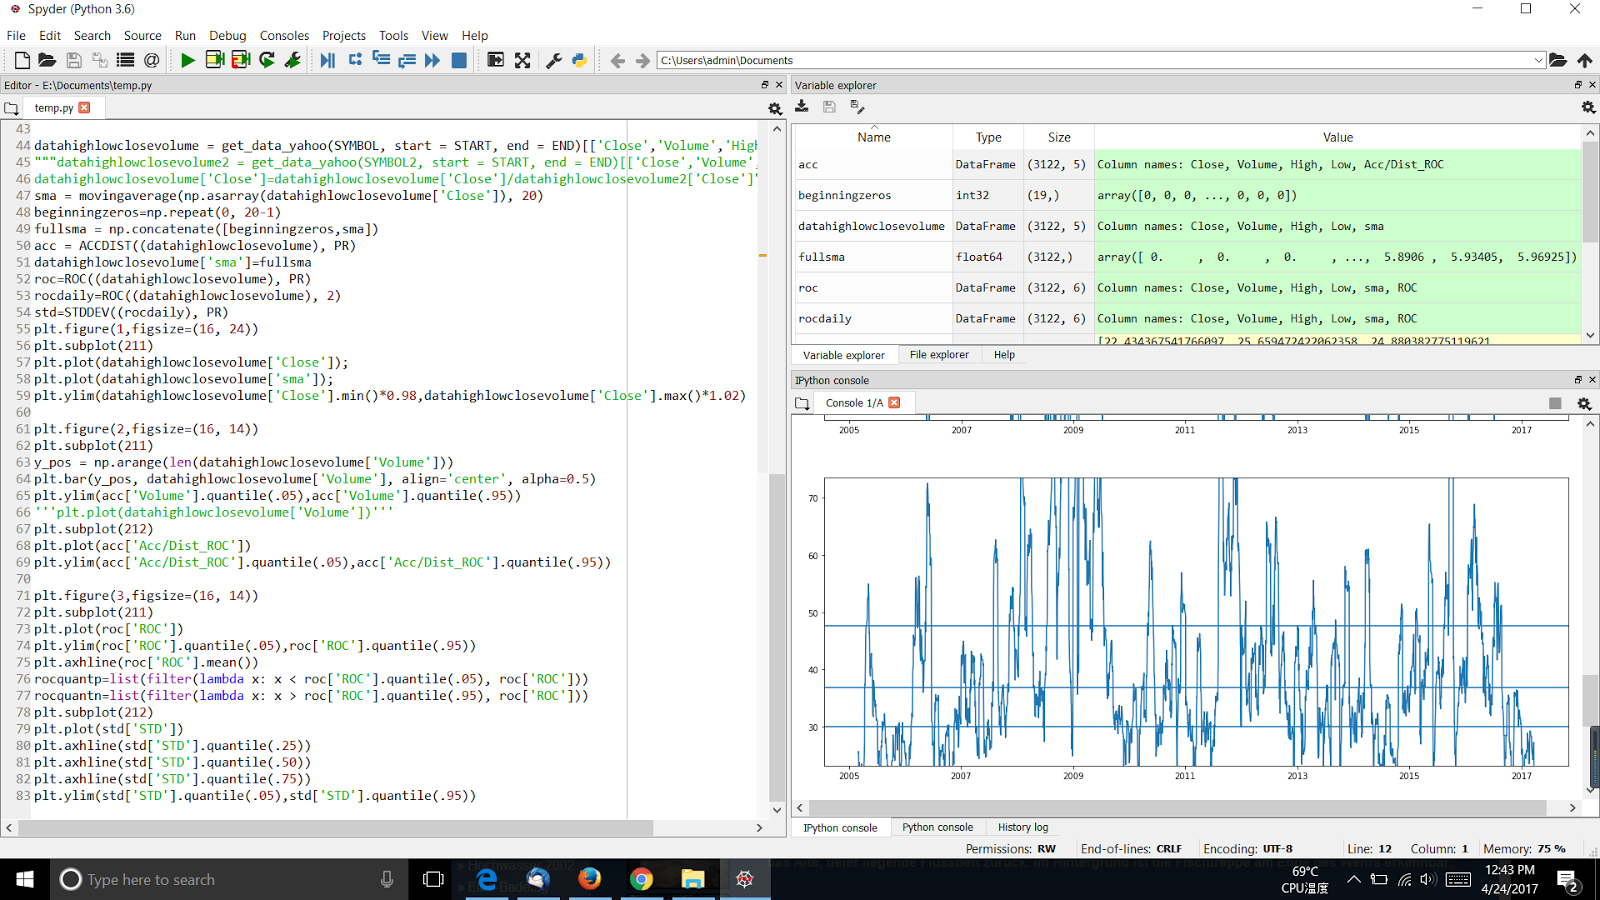Sort variables by the Name column header

873,137
